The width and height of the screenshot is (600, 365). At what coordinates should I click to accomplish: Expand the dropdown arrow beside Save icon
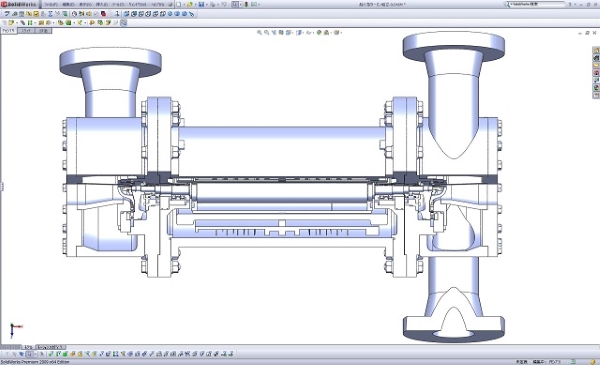[207, 5]
